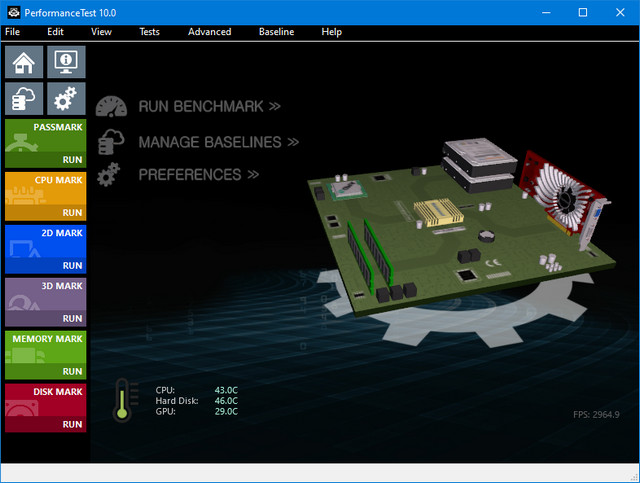Click the cloud baseline management sidebar icon
The width and height of the screenshot is (640, 483).
click(x=25, y=98)
